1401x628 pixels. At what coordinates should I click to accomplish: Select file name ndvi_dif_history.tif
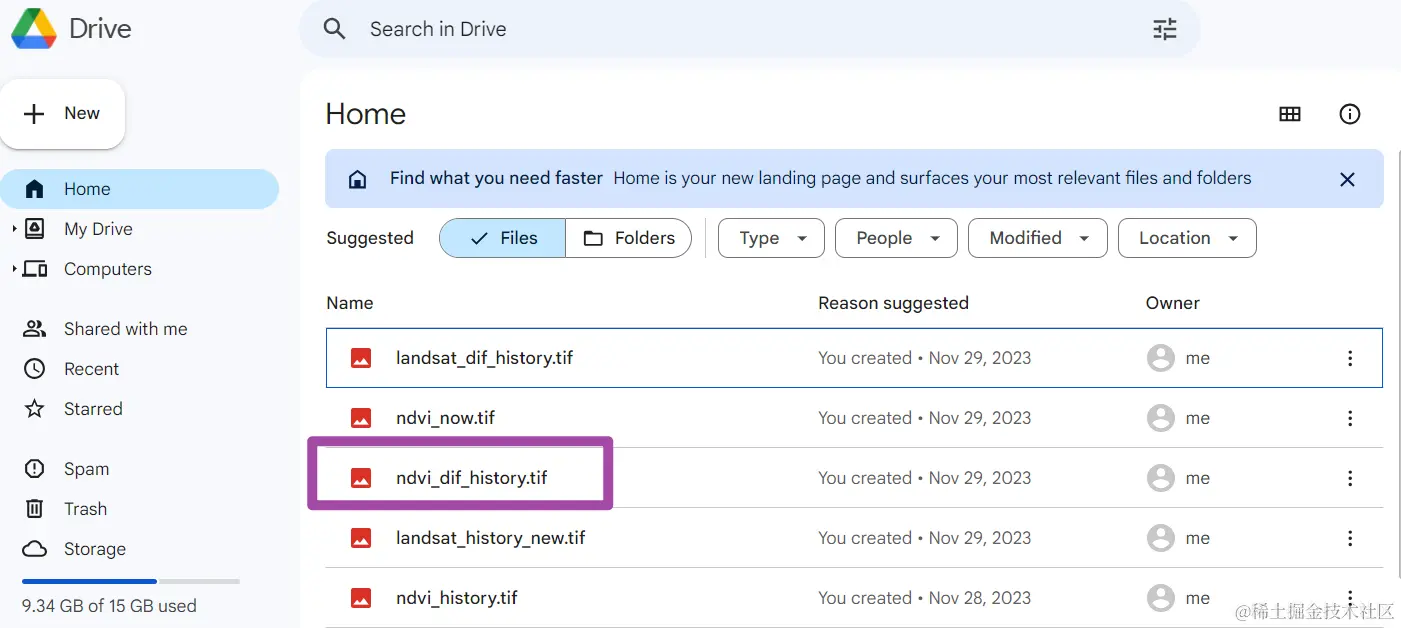coord(472,478)
